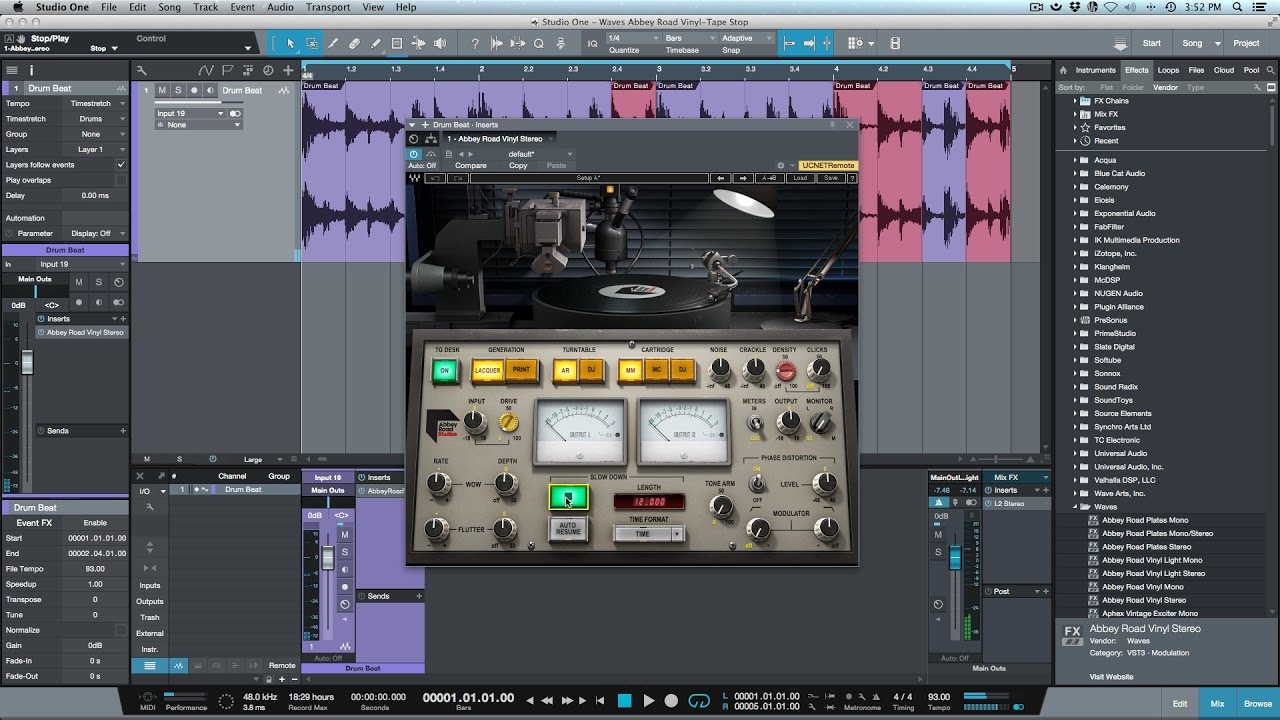Image resolution: width=1280 pixels, height=720 pixels.
Task: Open the Audio menu
Action: [x=280, y=7]
